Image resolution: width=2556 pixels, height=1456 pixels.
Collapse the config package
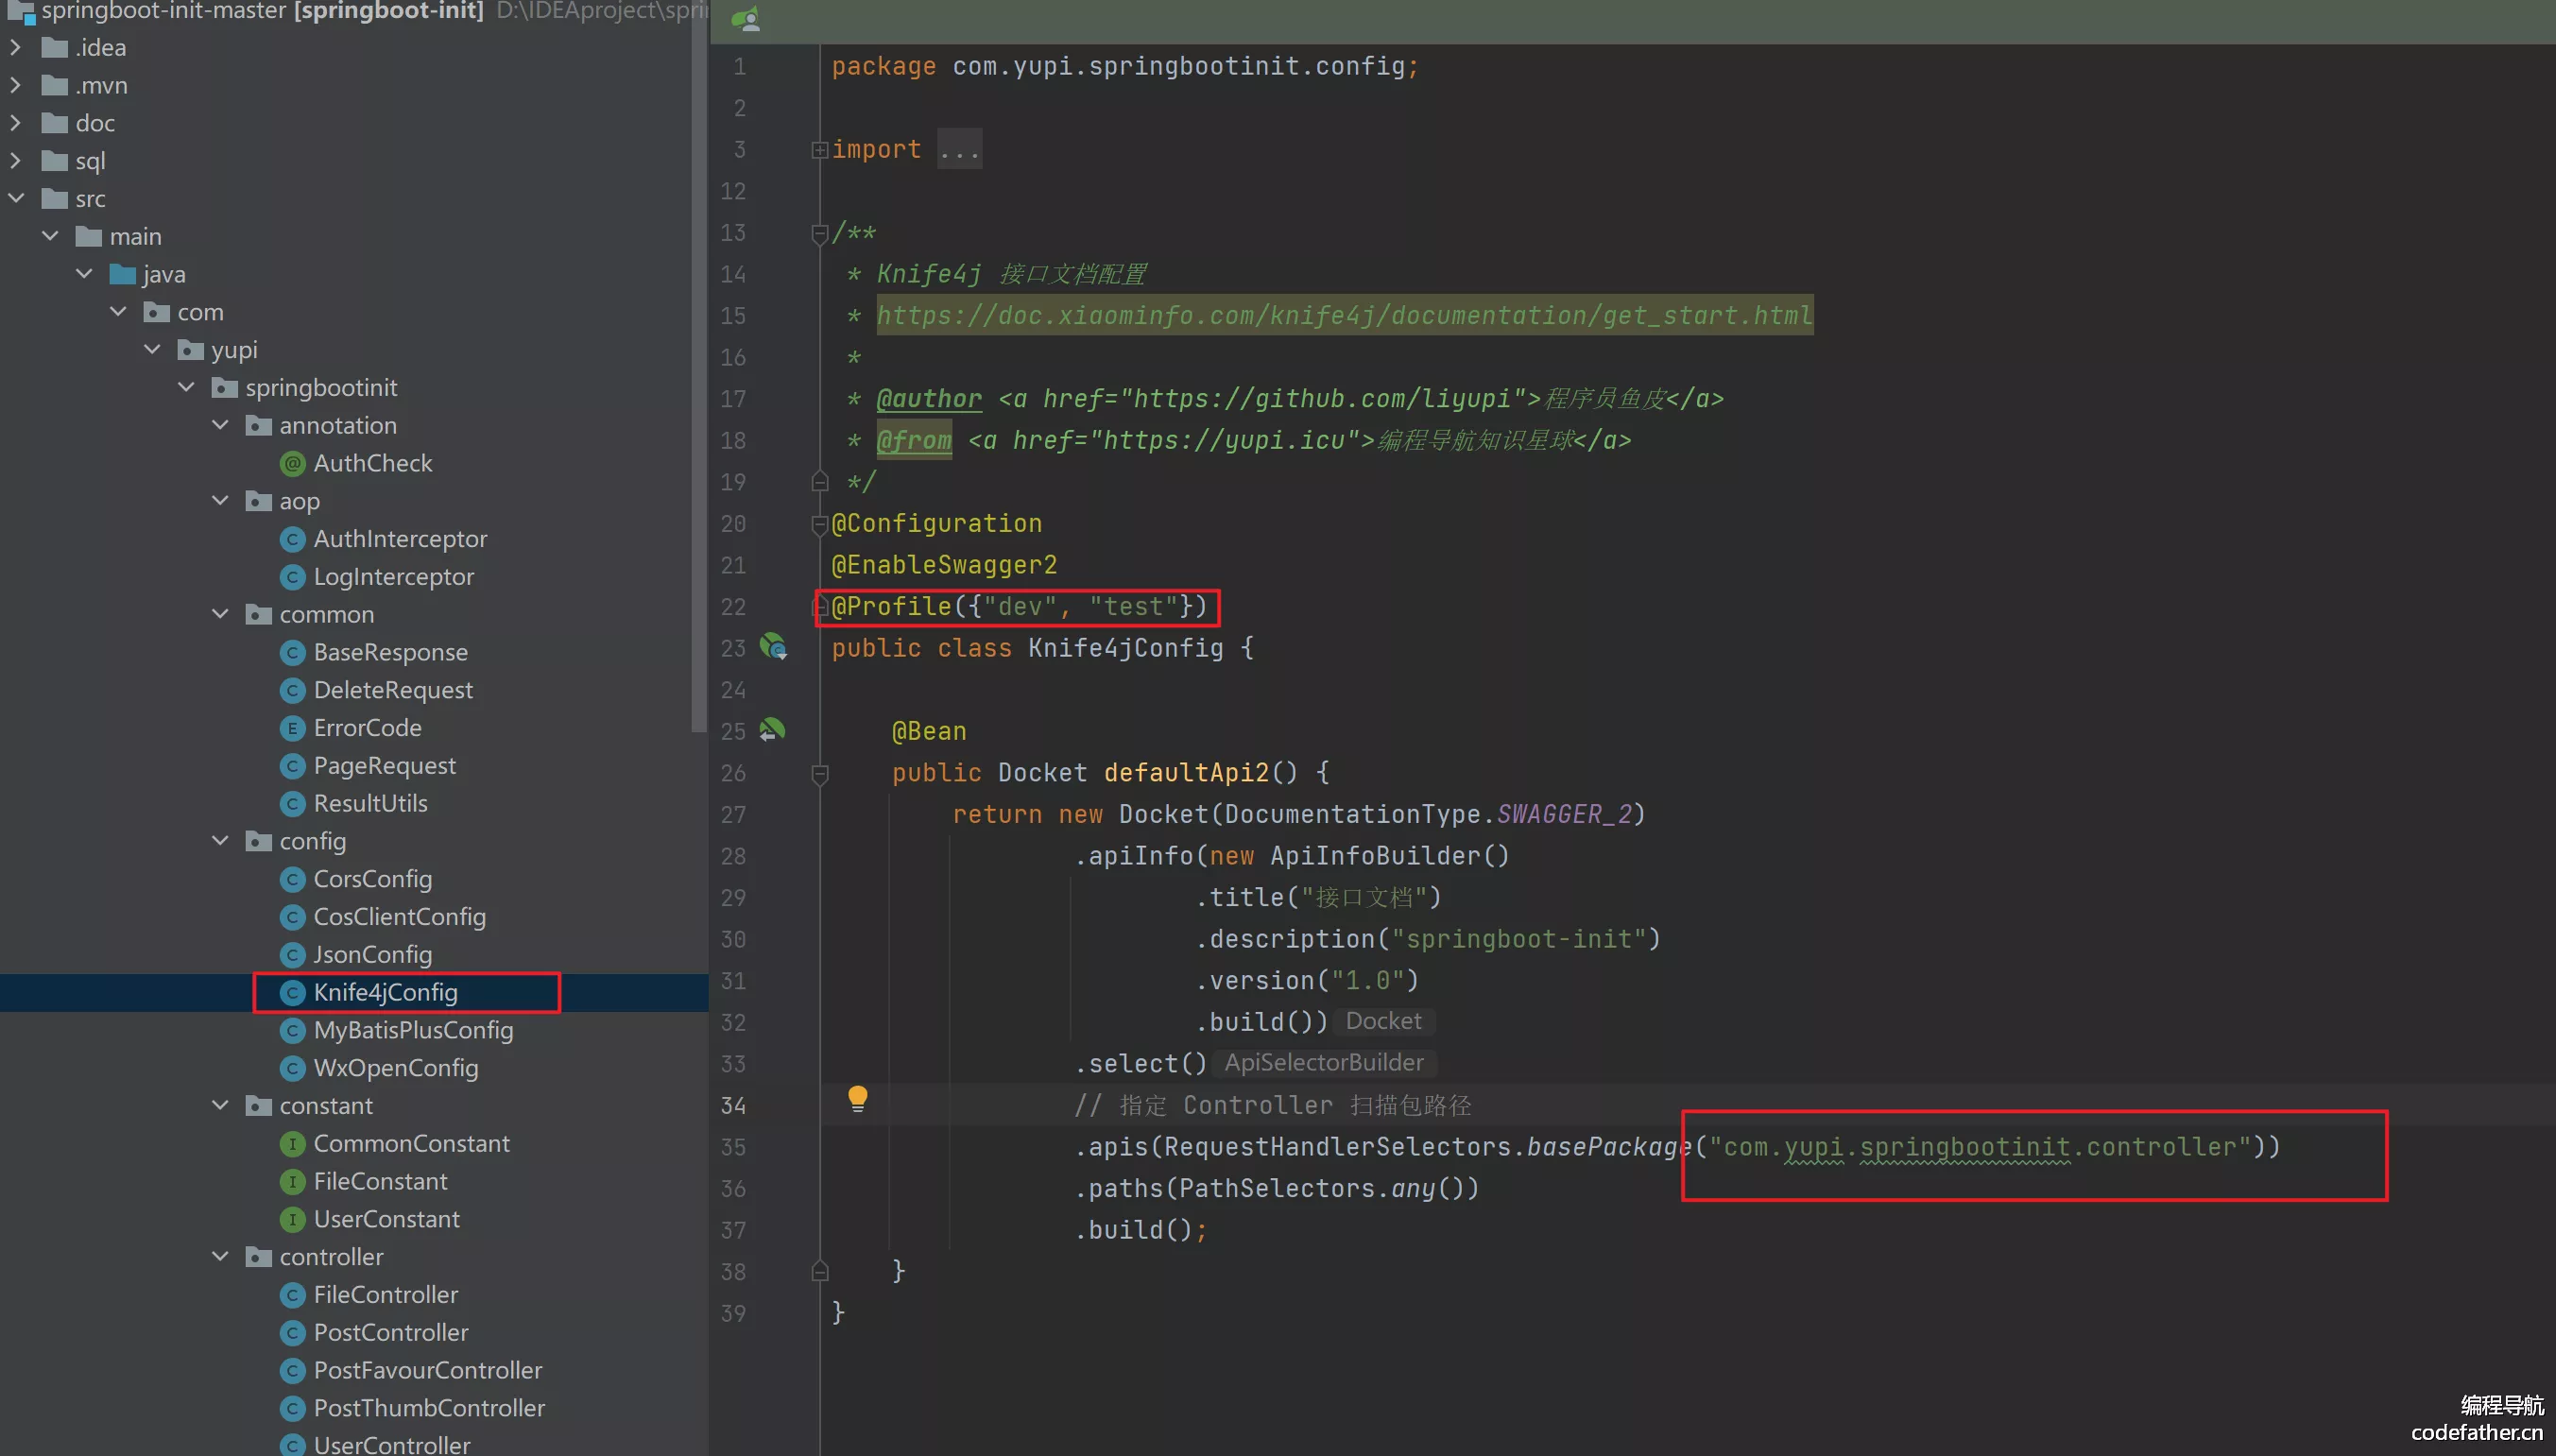[220, 841]
